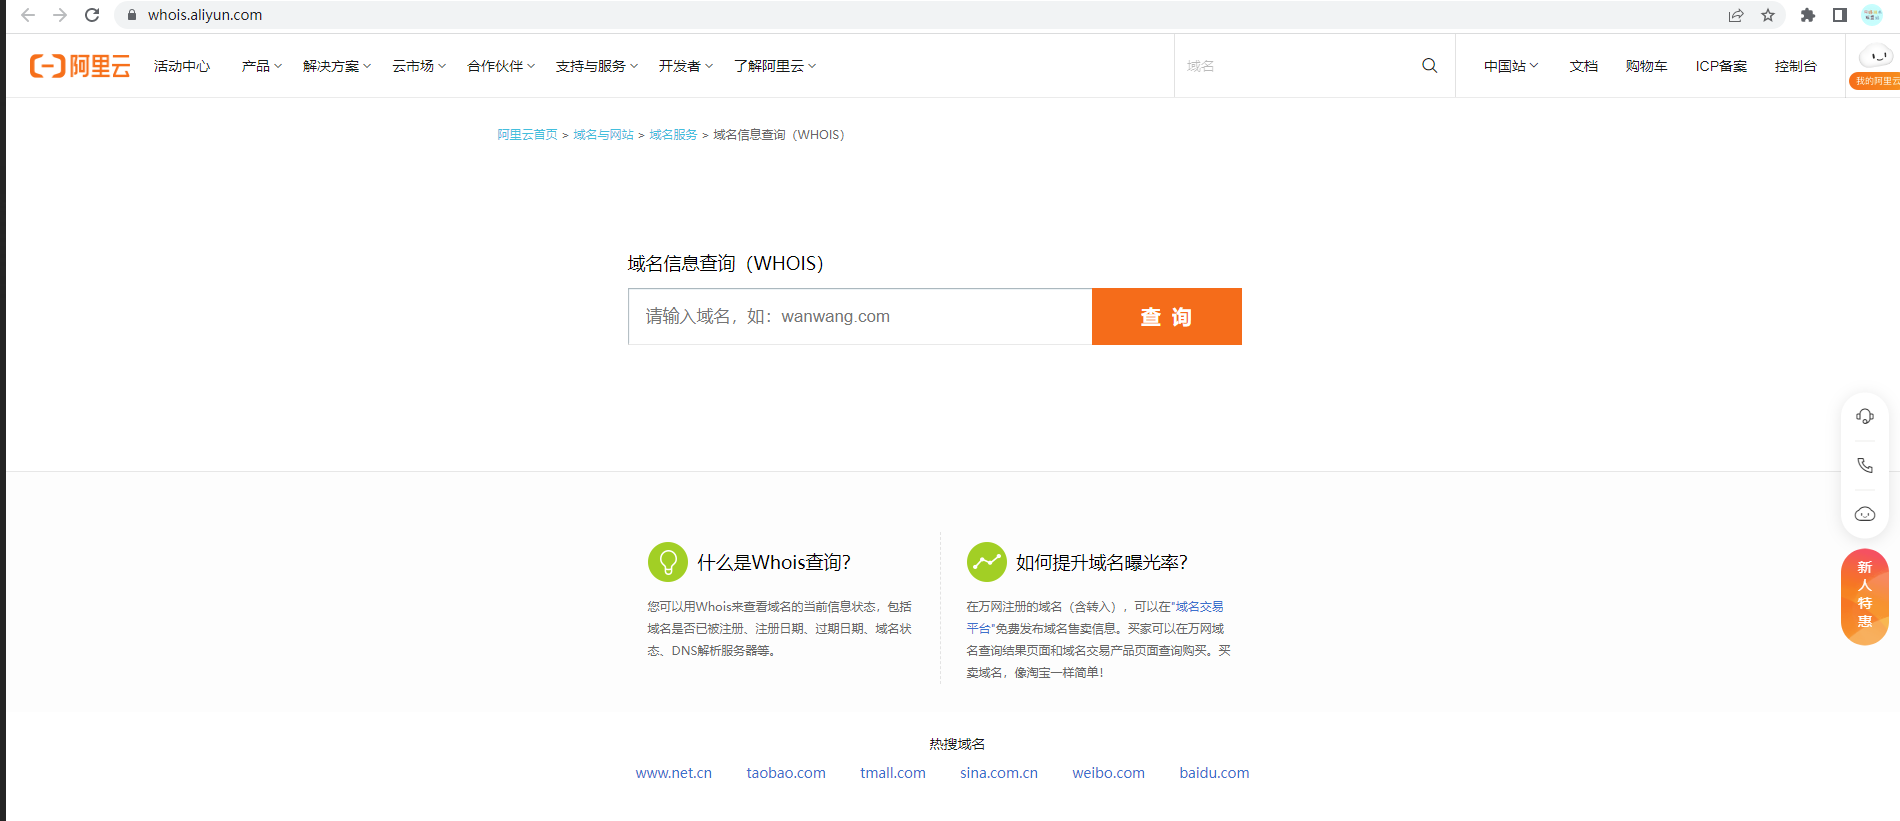Open the browser profile avatar

1872,15
